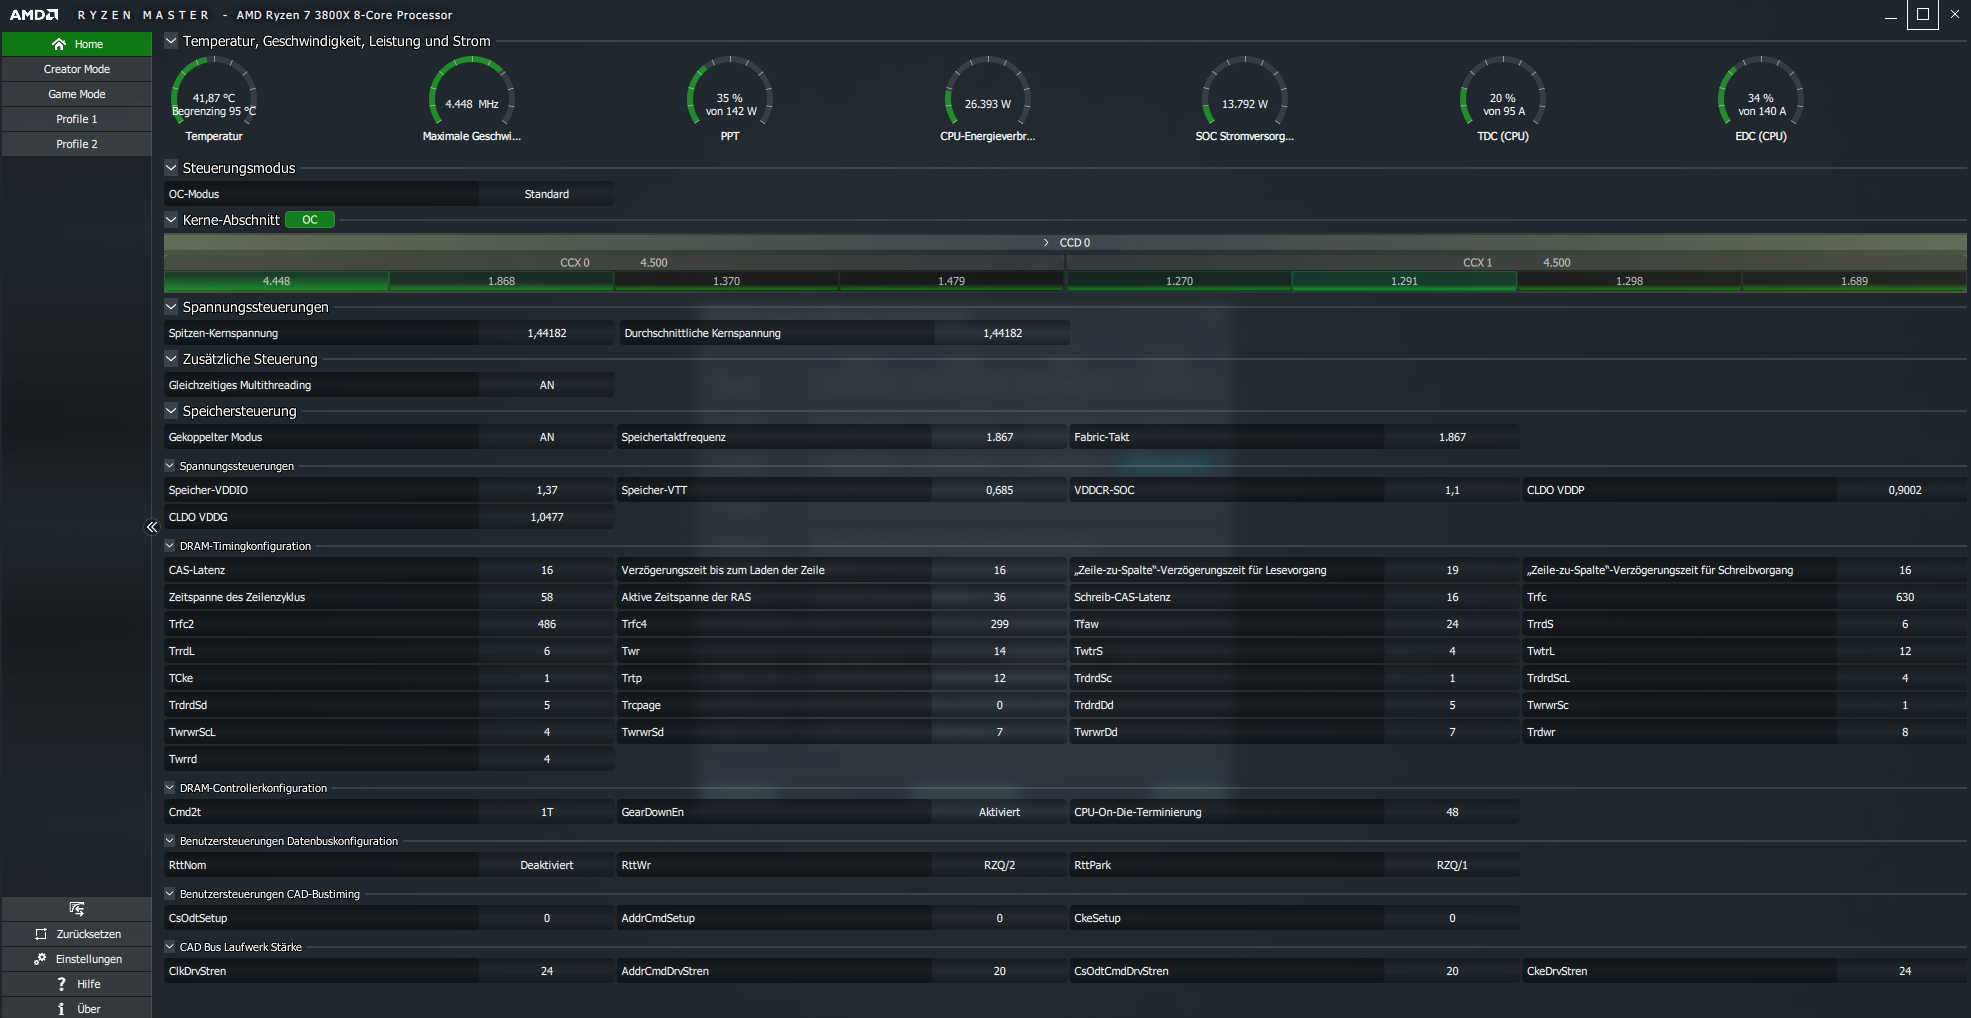
Task: Click the Gleichzeitiges Multithreading value AN
Action: pyautogui.click(x=547, y=385)
